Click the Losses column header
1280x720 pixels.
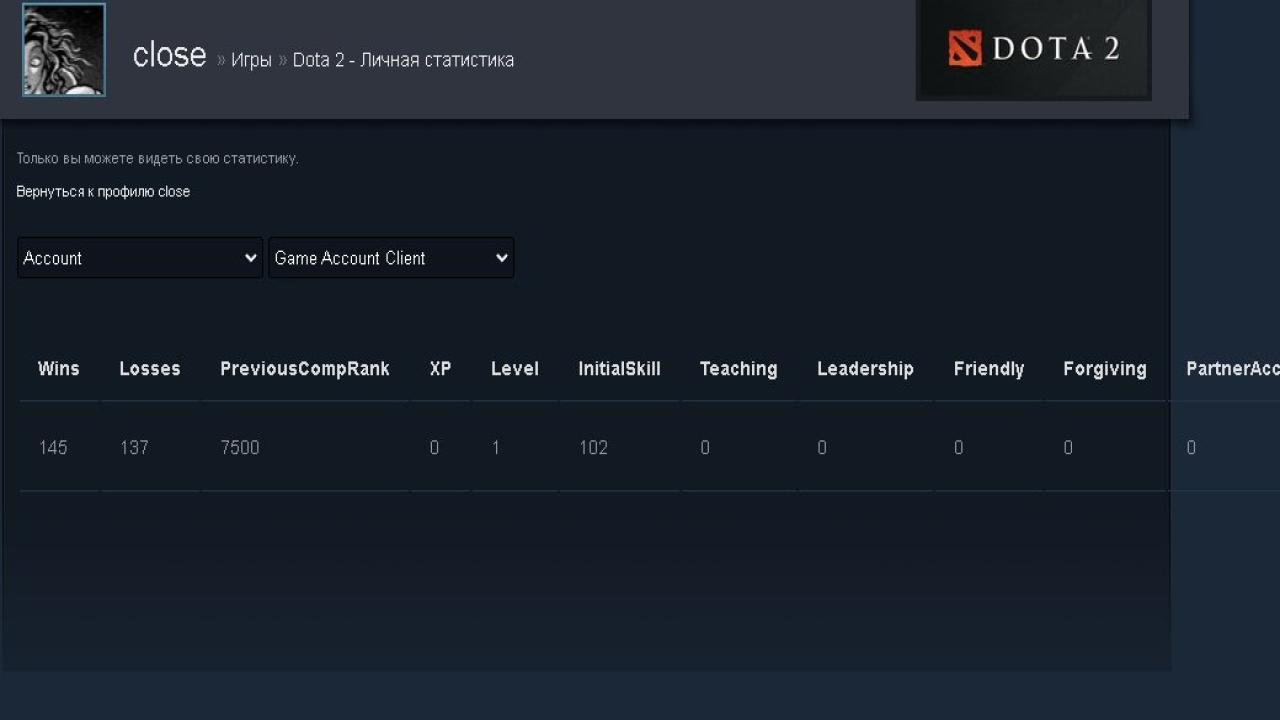150,369
